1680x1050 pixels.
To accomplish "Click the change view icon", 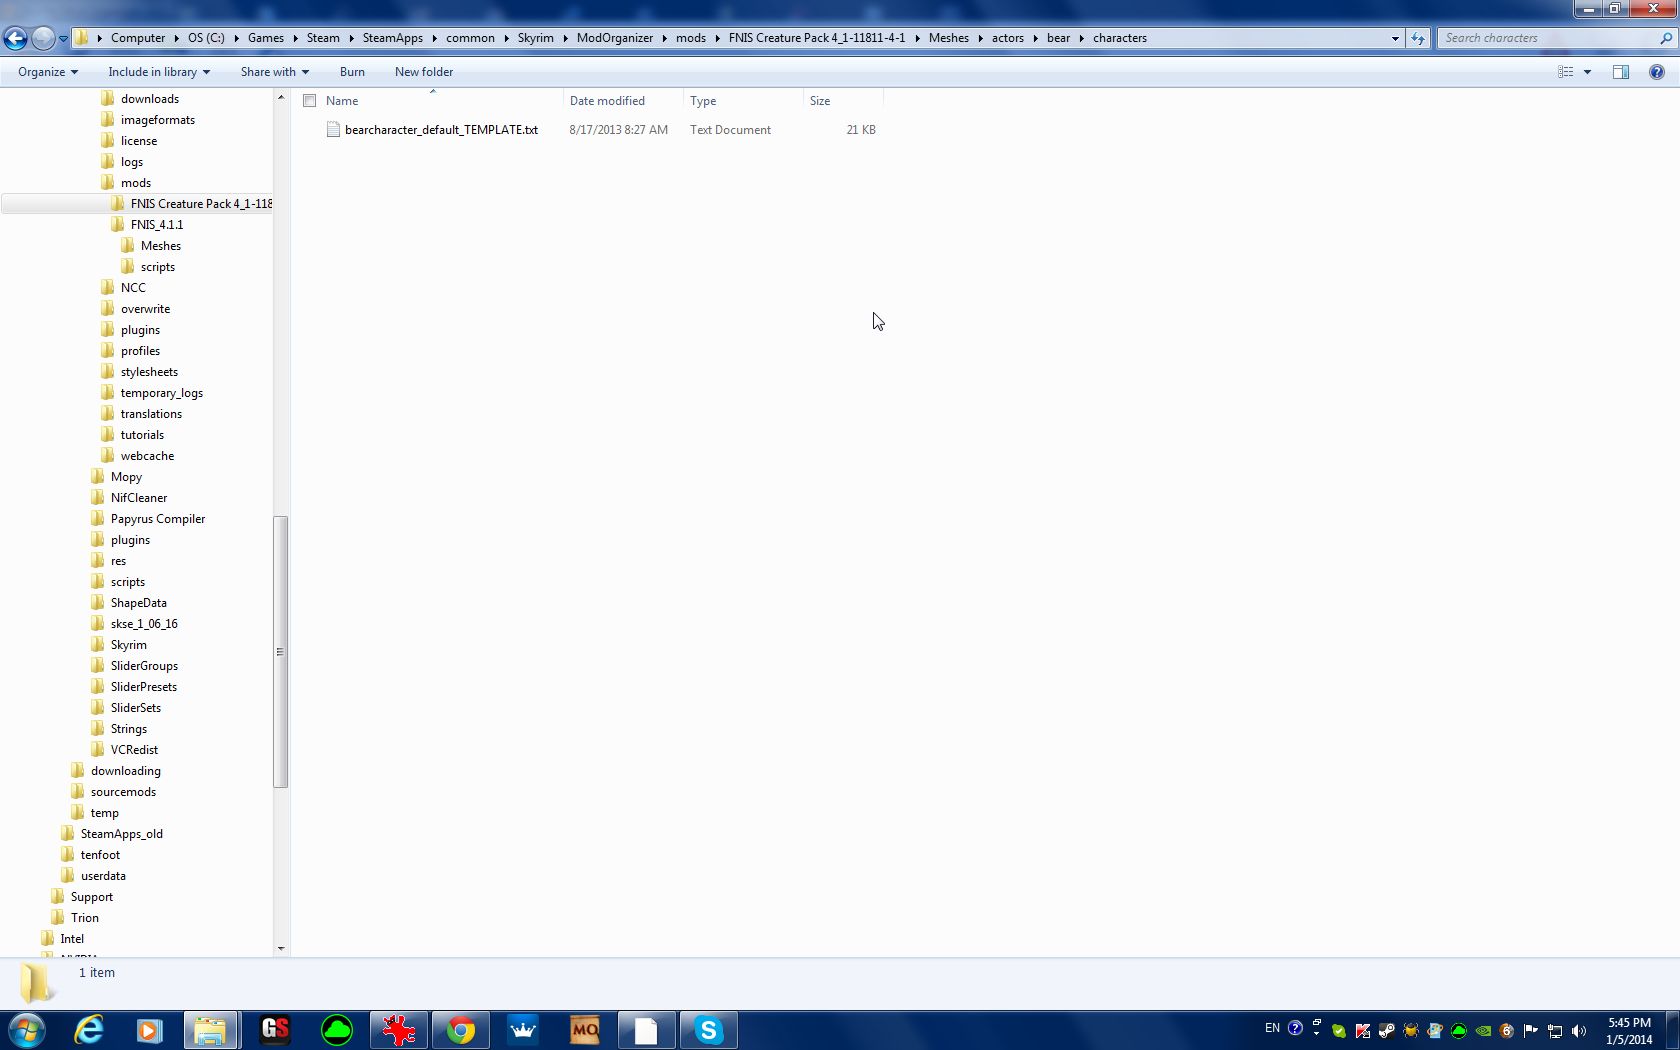I will (1566, 72).
